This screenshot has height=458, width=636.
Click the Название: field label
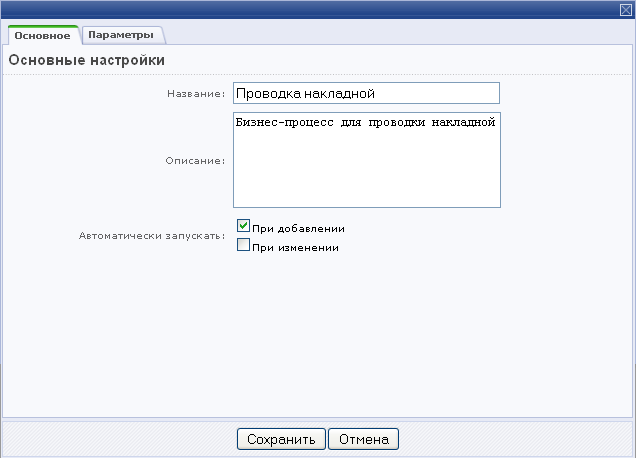click(195, 94)
